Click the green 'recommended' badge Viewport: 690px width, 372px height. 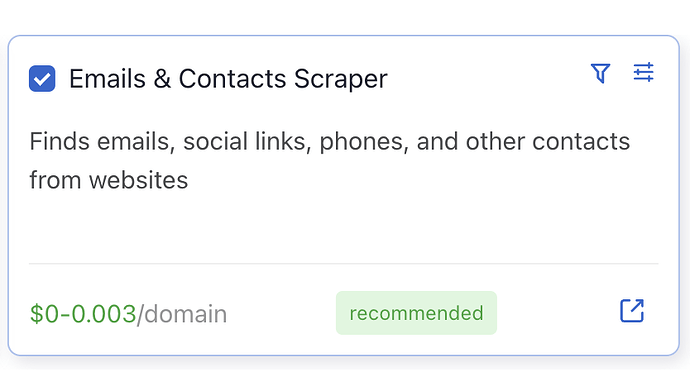[x=416, y=313]
